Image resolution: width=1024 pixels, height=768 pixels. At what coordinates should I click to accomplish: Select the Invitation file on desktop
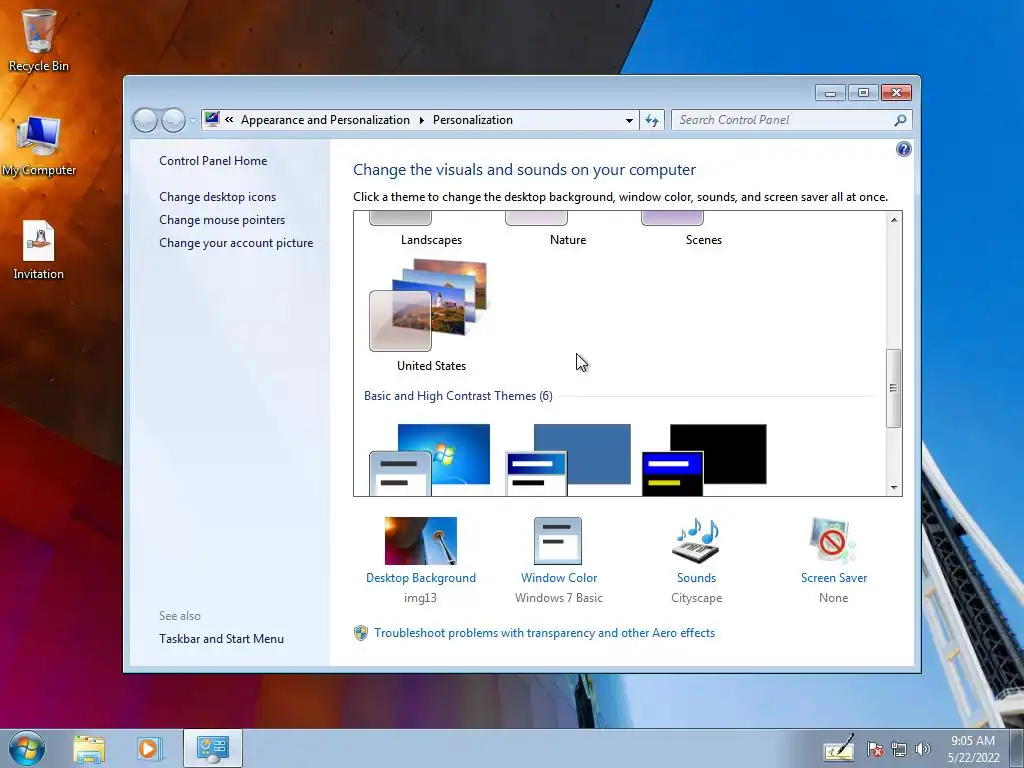pos(38,250)
